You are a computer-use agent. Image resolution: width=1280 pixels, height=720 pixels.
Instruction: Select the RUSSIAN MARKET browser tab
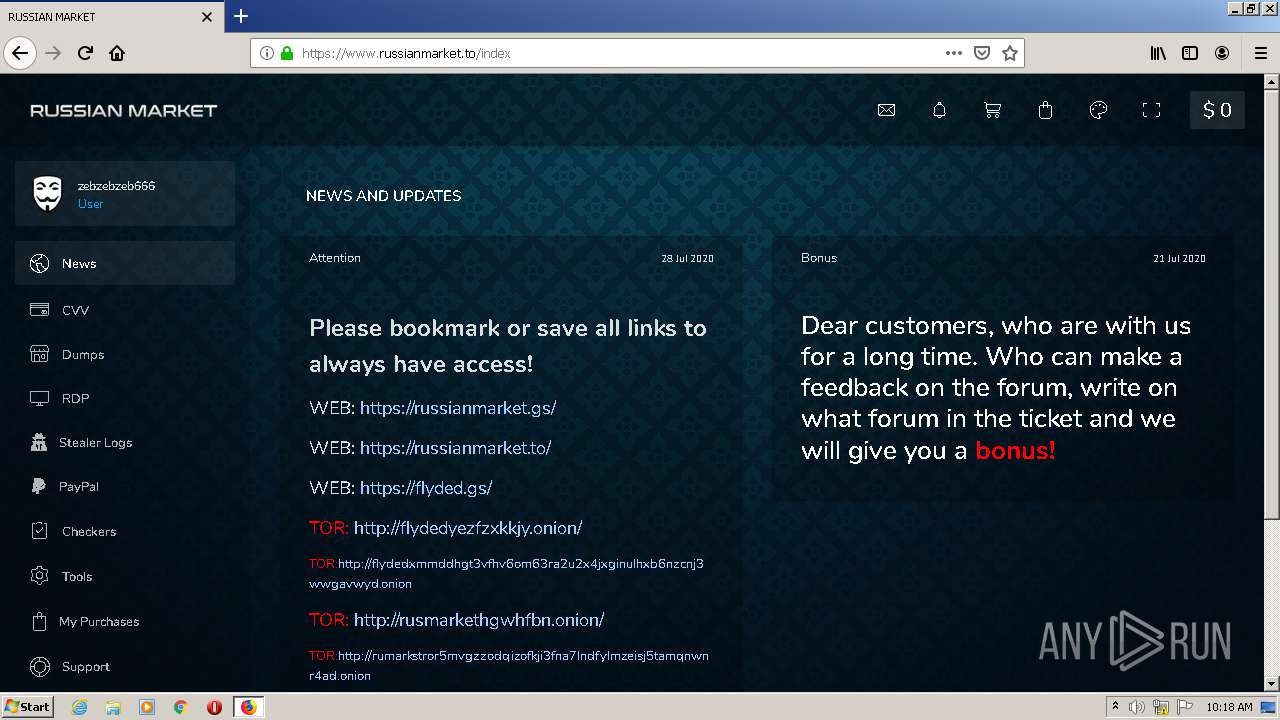pos(110,17)
